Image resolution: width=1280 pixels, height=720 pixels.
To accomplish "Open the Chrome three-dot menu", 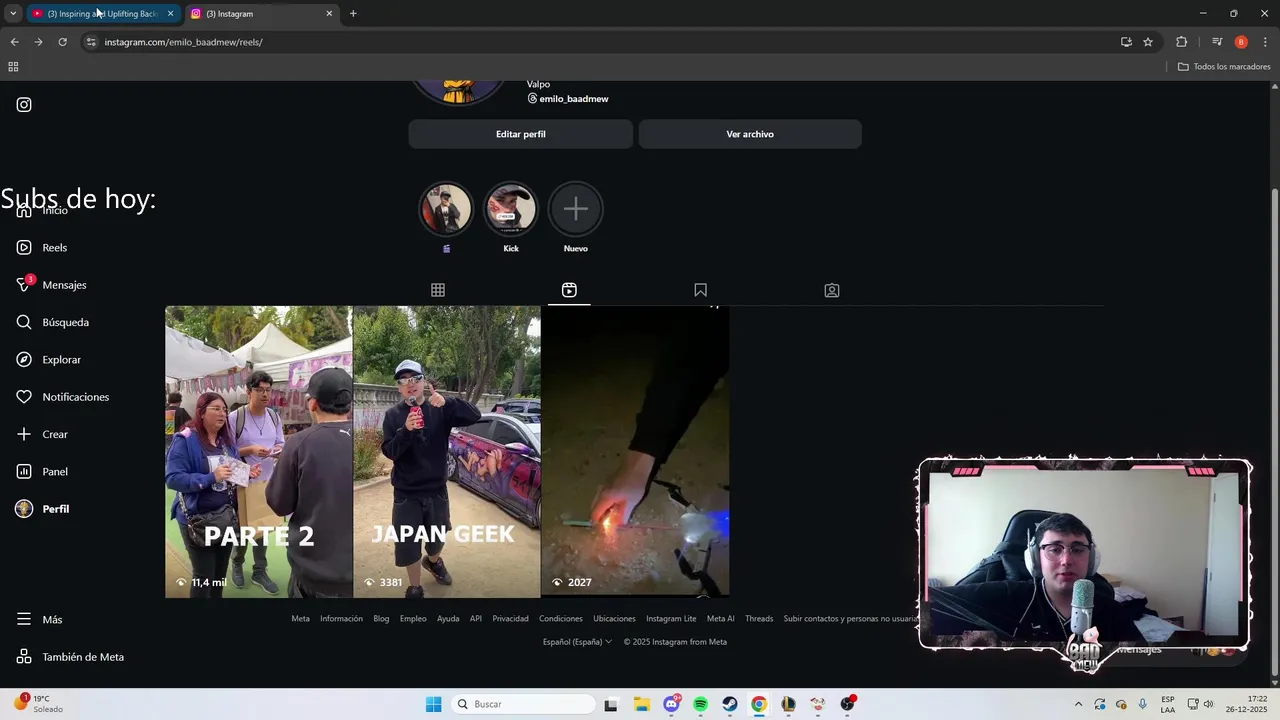I will point(1265,42).
